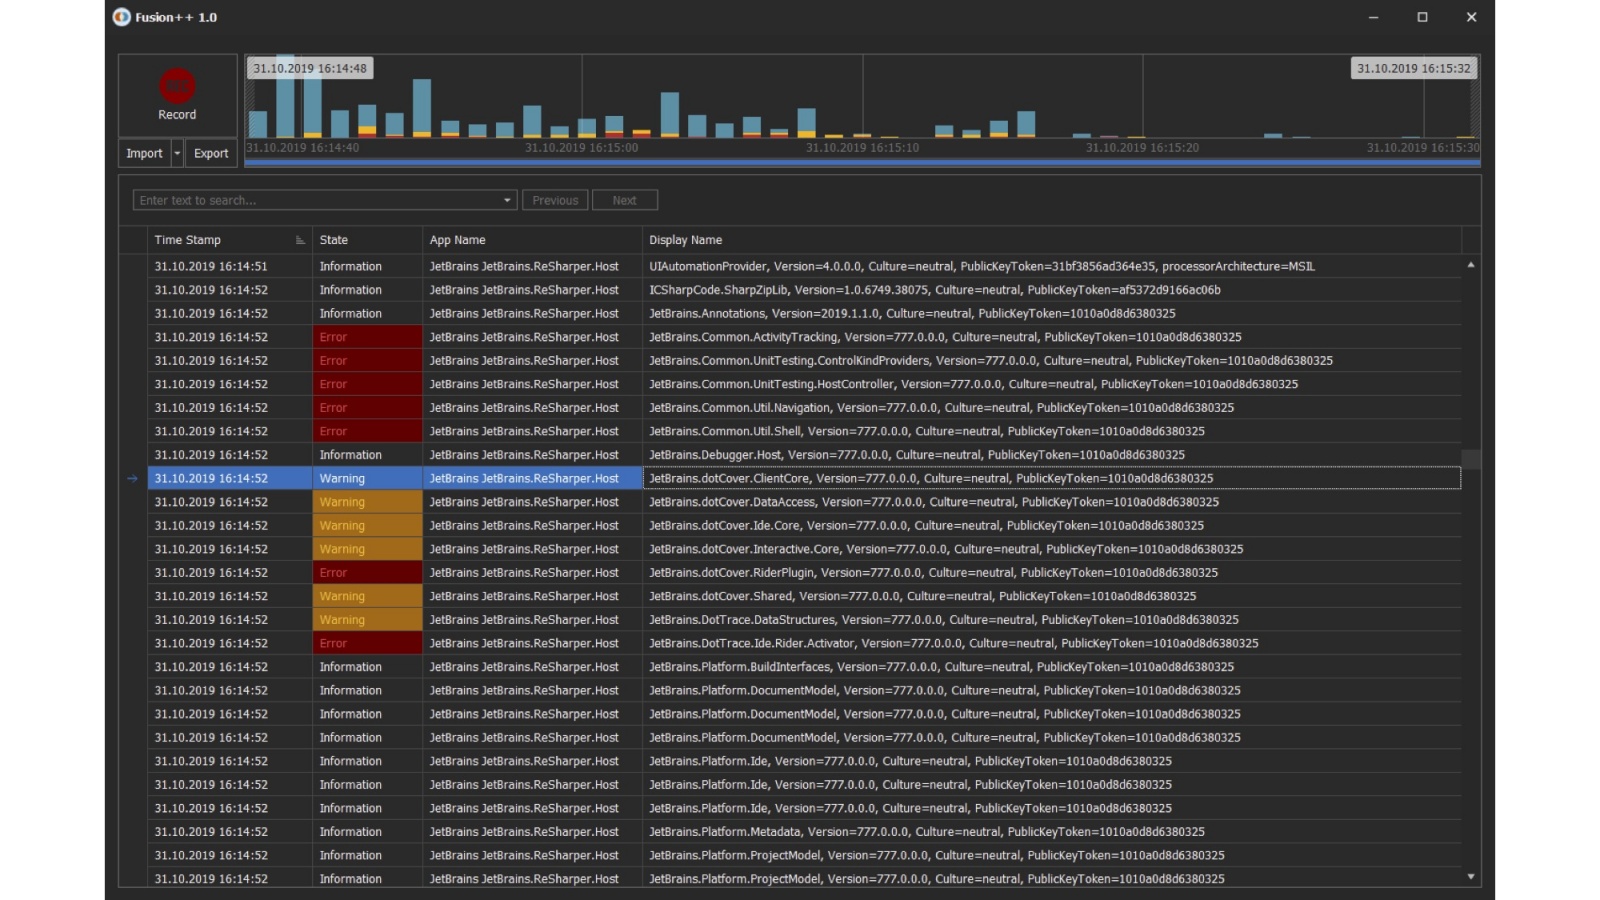Select the JetBrains.dotCover.Interactive.Core entry
This screenshot has width=1600, height=900.
coord(804,549)
